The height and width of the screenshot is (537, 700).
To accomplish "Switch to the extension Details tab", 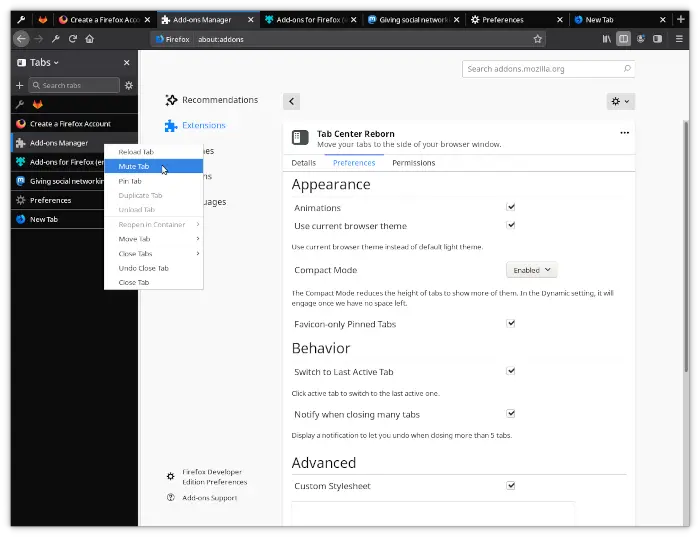I will [304, 163].
